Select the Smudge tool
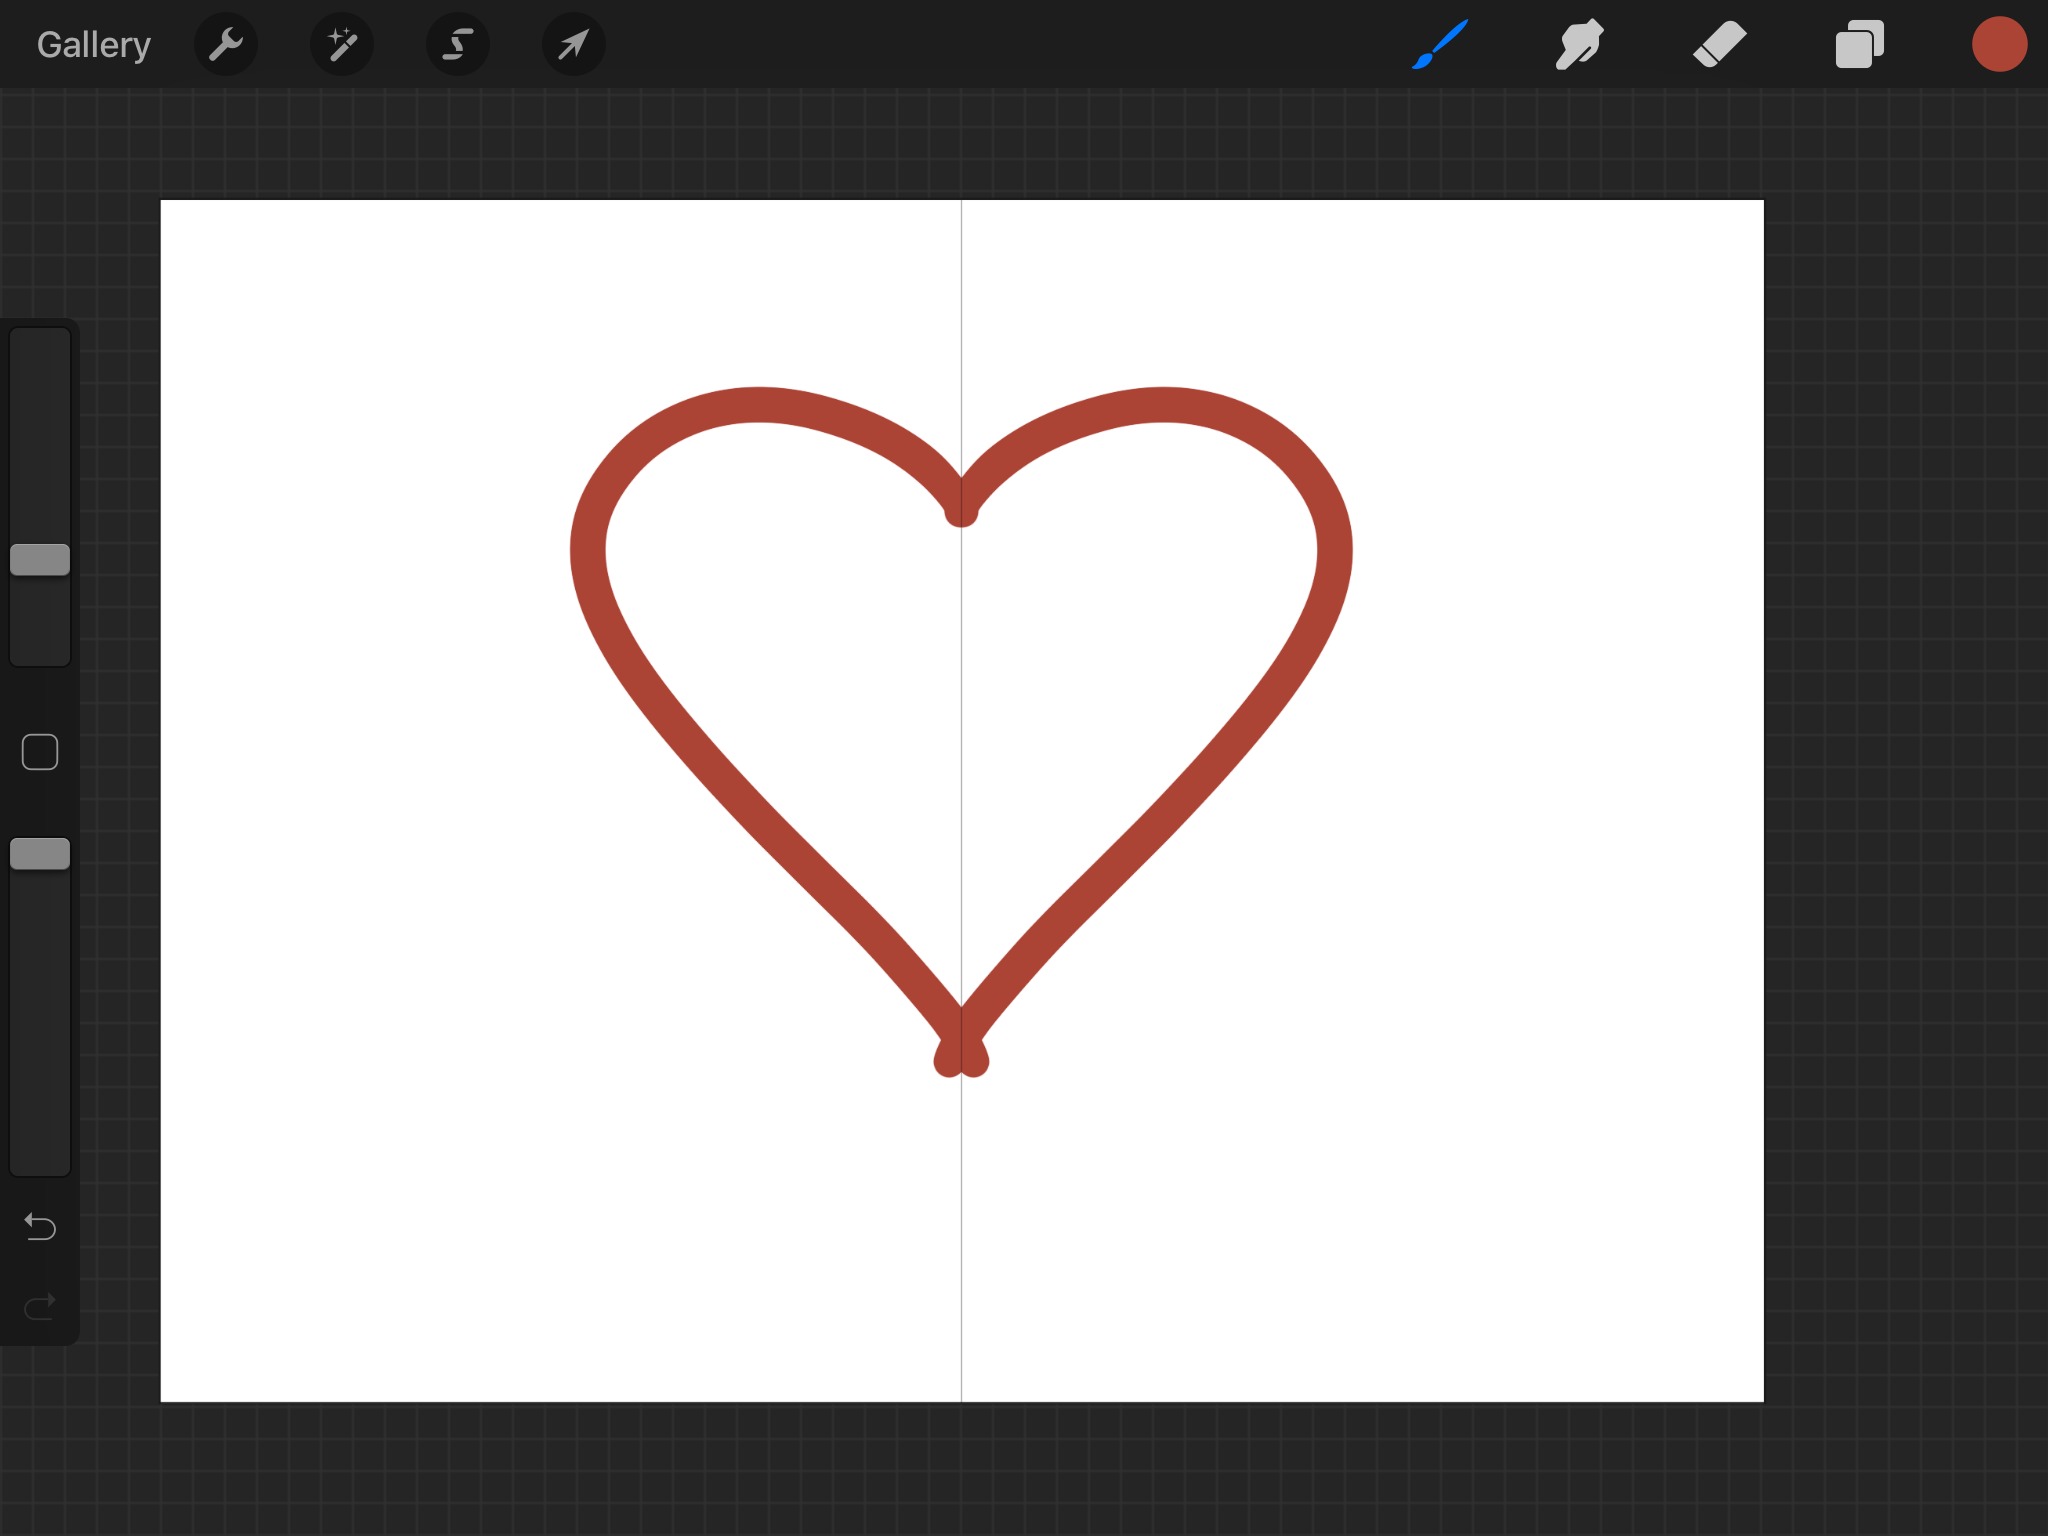 click(x=1579, y=45)
